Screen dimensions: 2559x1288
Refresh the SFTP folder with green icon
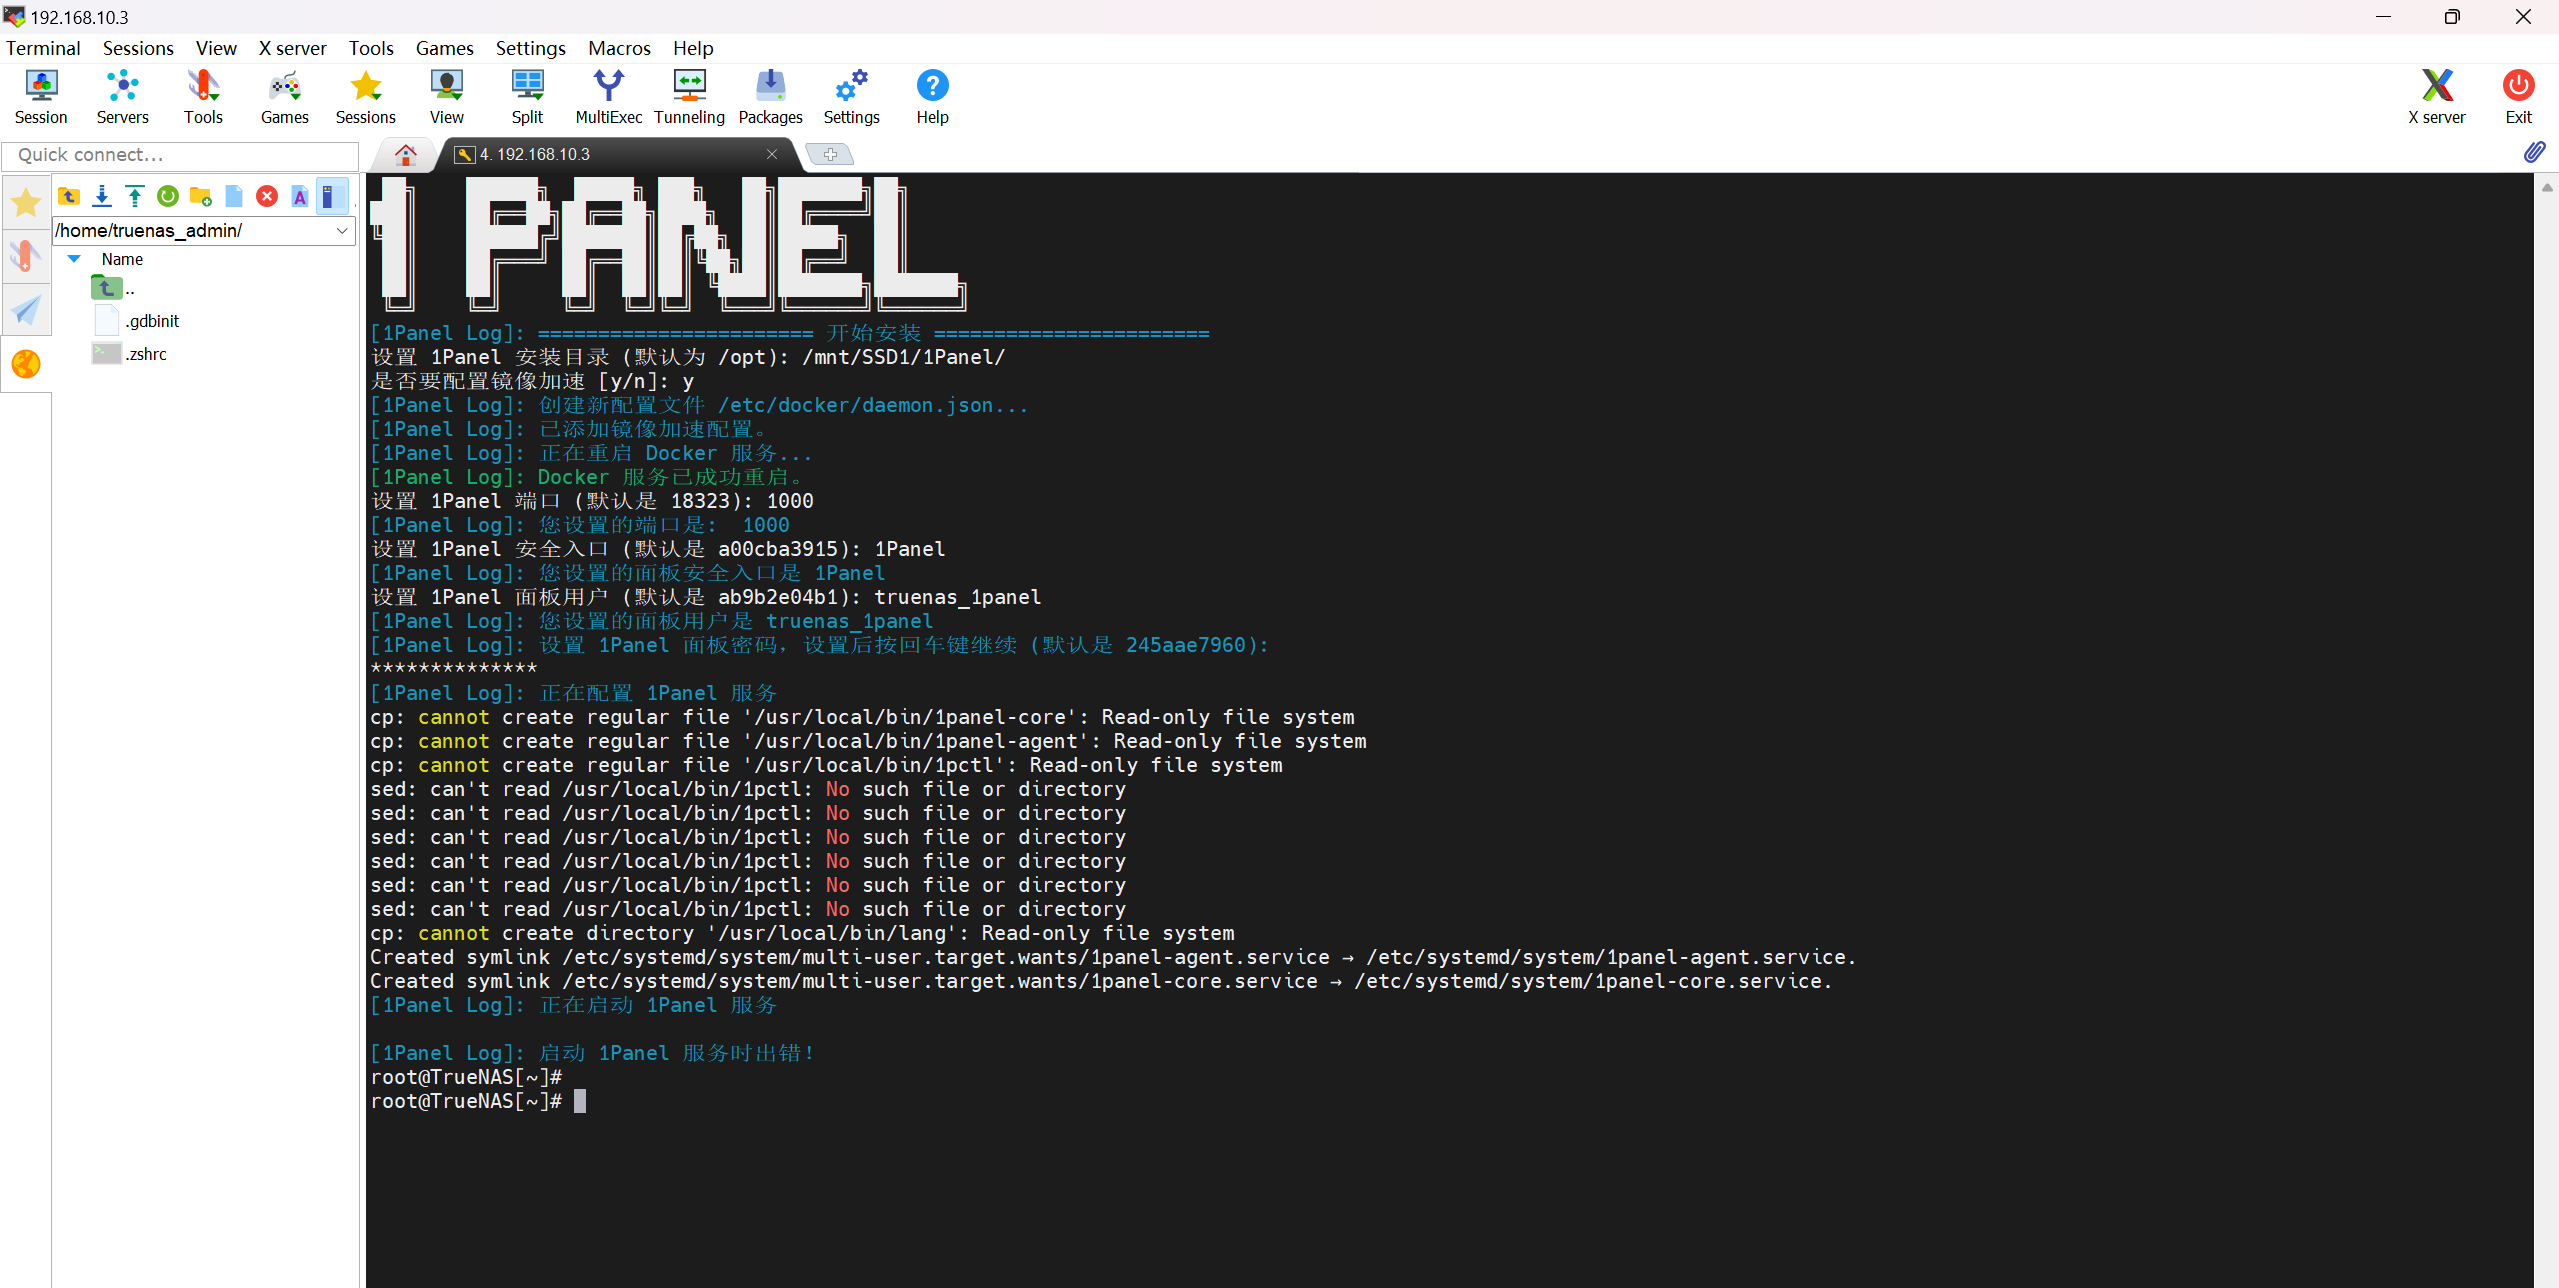click(x=168, y=196)
